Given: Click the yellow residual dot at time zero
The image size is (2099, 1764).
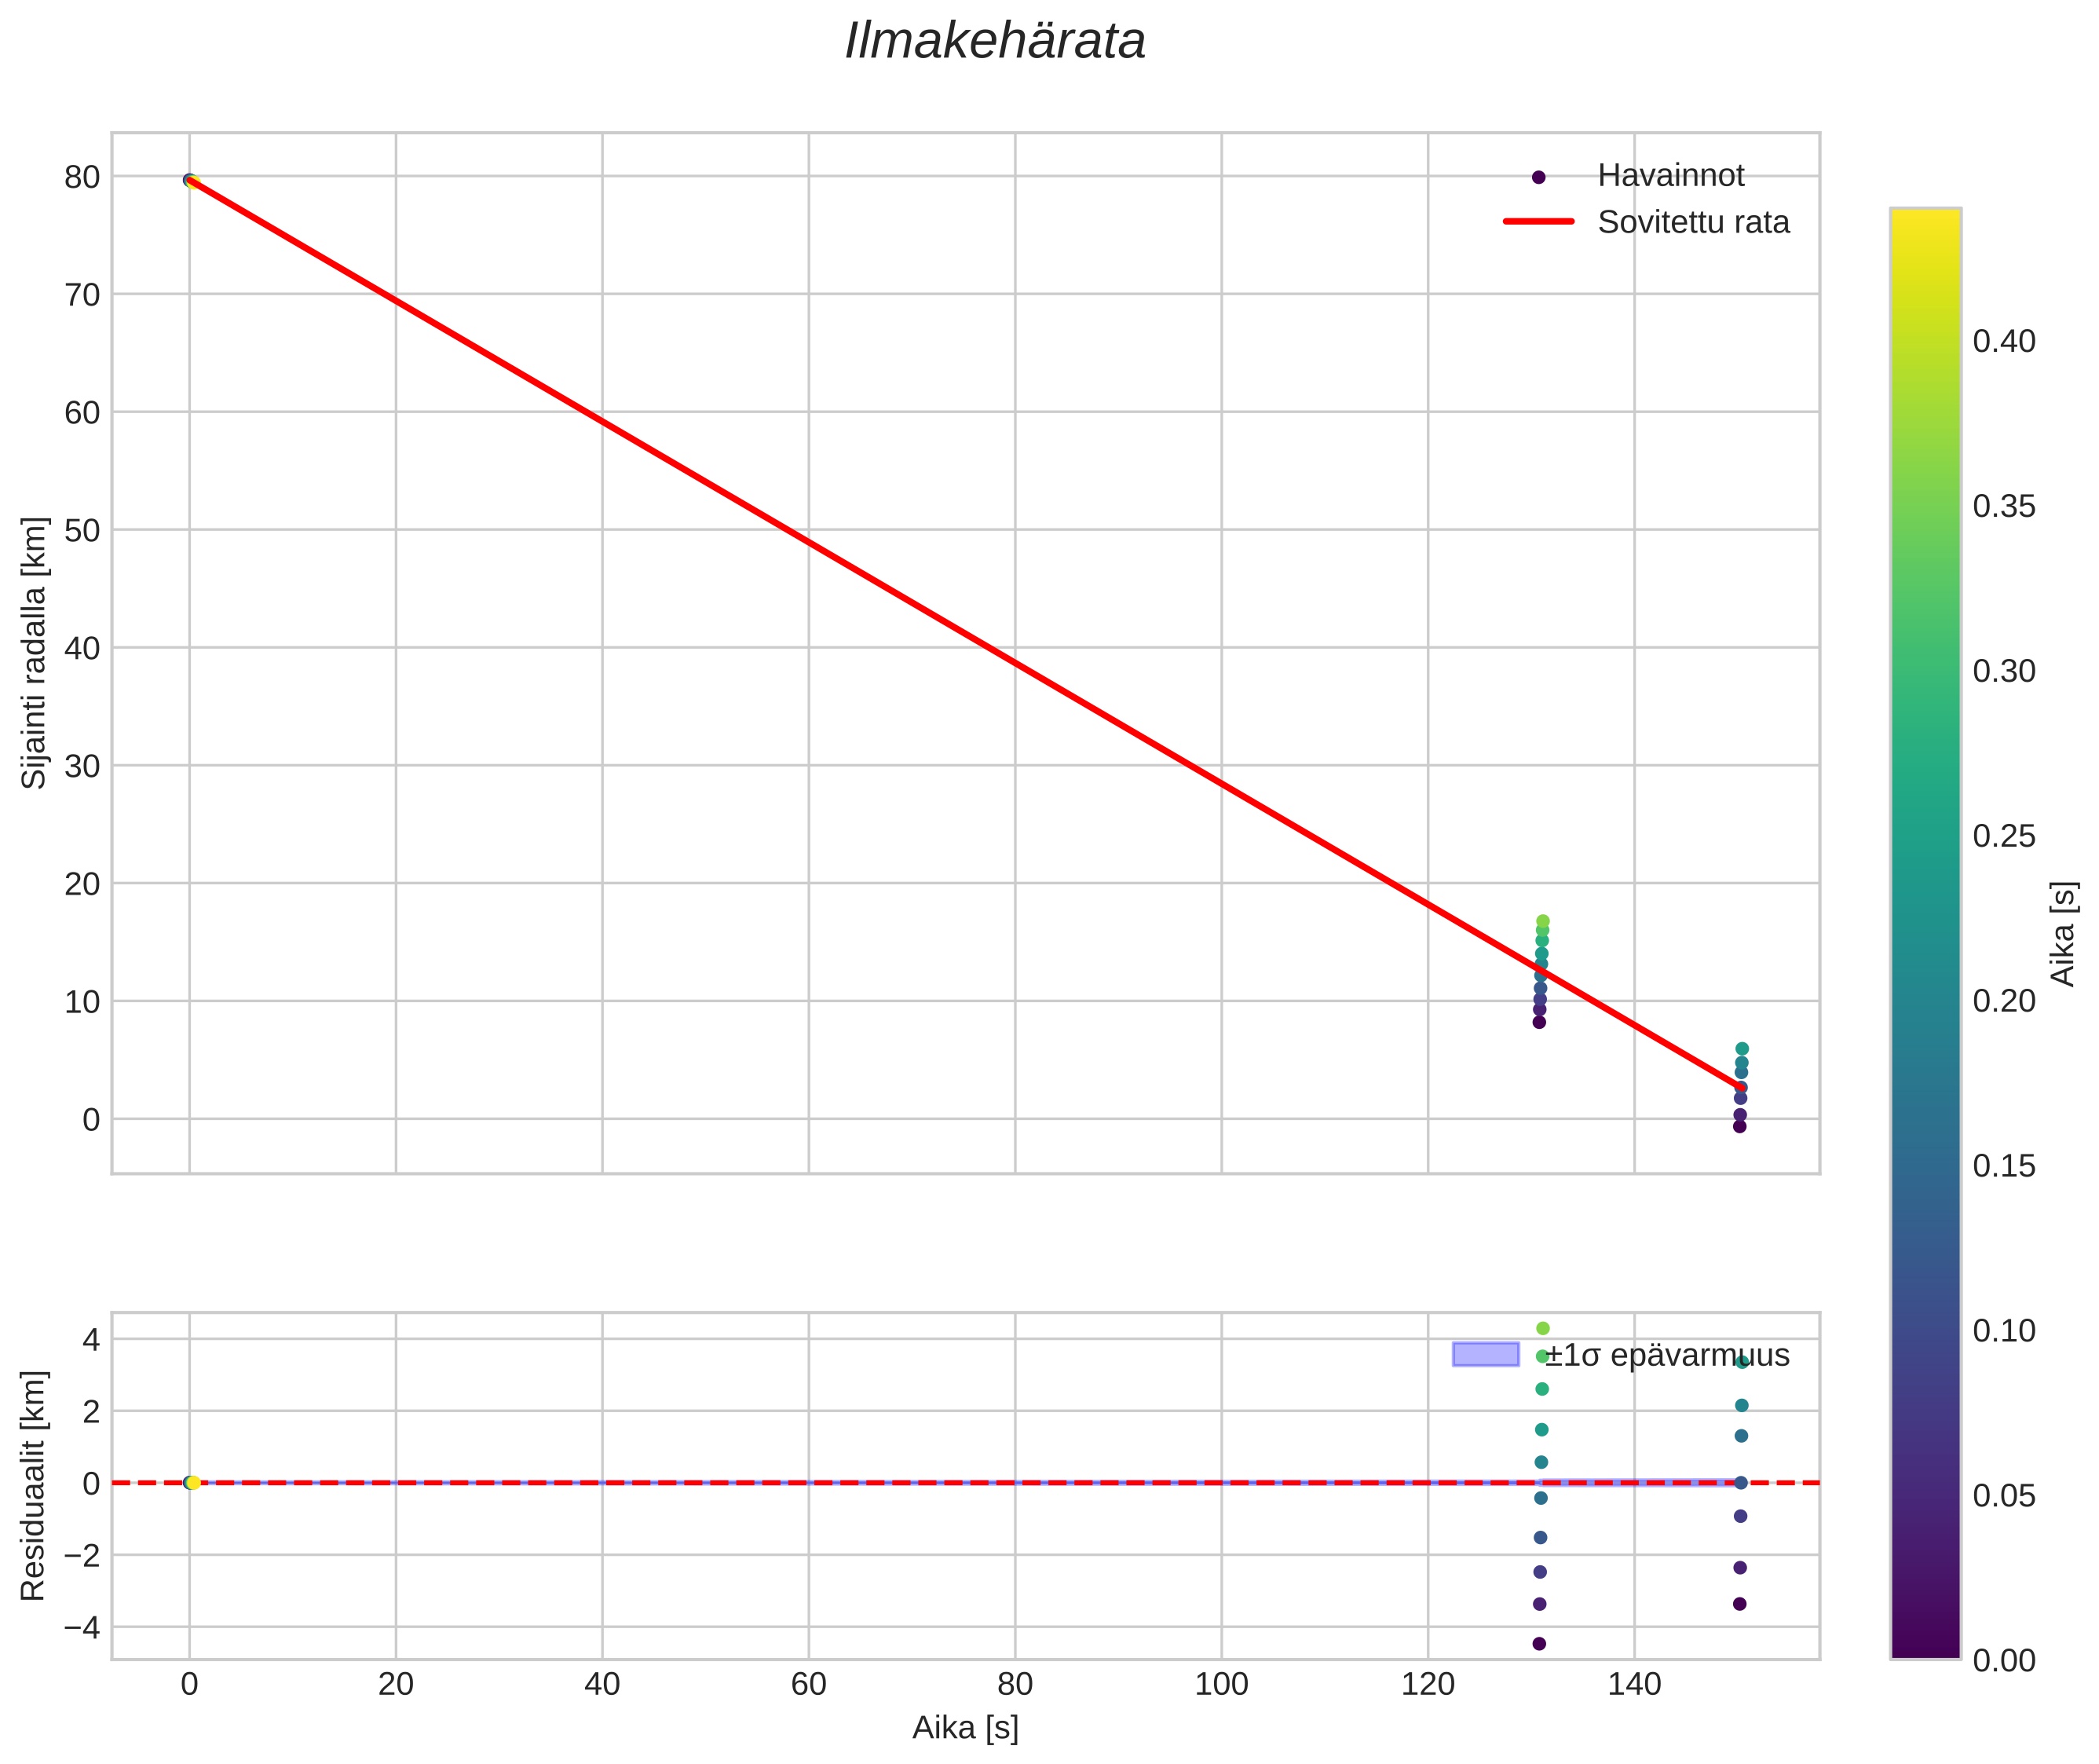Looking at the screenshot, I should [x=193, y=1482].
